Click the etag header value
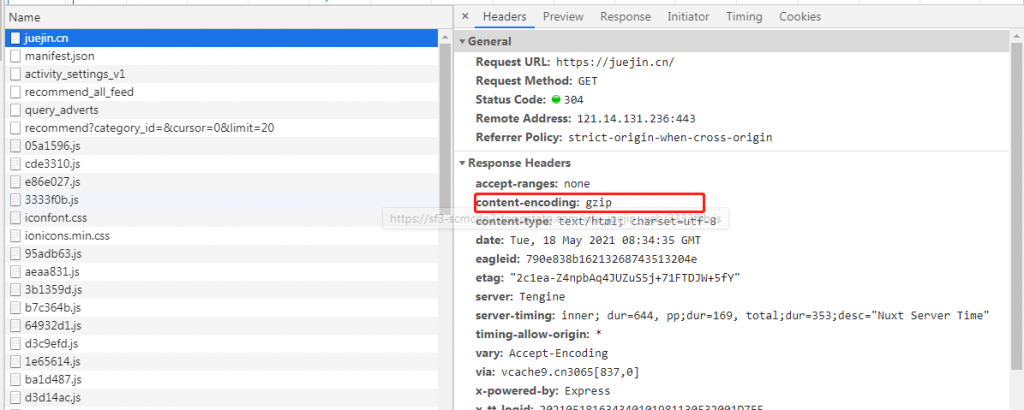1024x410 pixels. pyautogui.click(x=624, y=278)
